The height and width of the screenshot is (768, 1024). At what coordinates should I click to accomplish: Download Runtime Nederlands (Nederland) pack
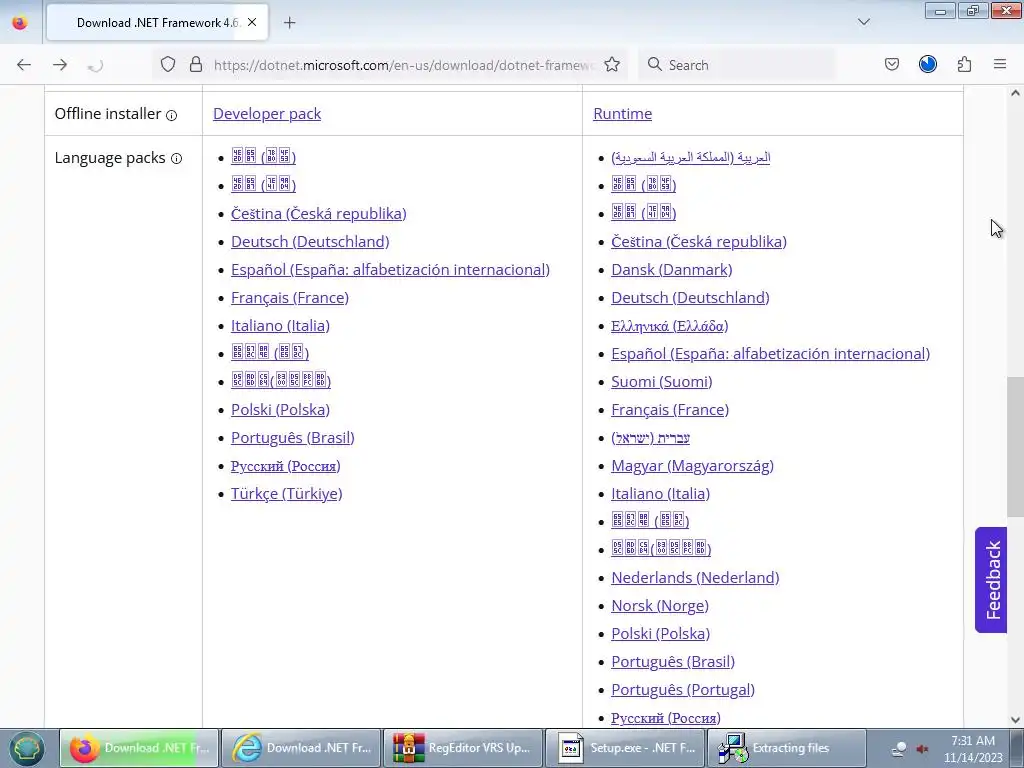tap(695, 578)
